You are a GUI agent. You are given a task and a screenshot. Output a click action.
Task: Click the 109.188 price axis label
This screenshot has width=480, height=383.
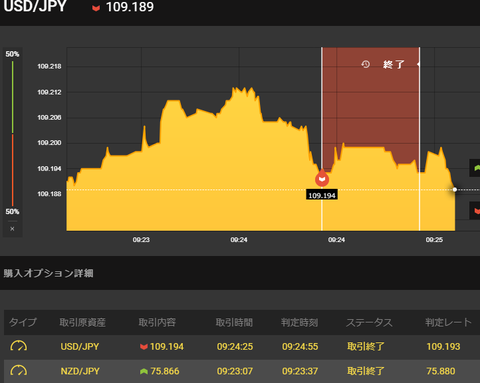coord(49,194)
